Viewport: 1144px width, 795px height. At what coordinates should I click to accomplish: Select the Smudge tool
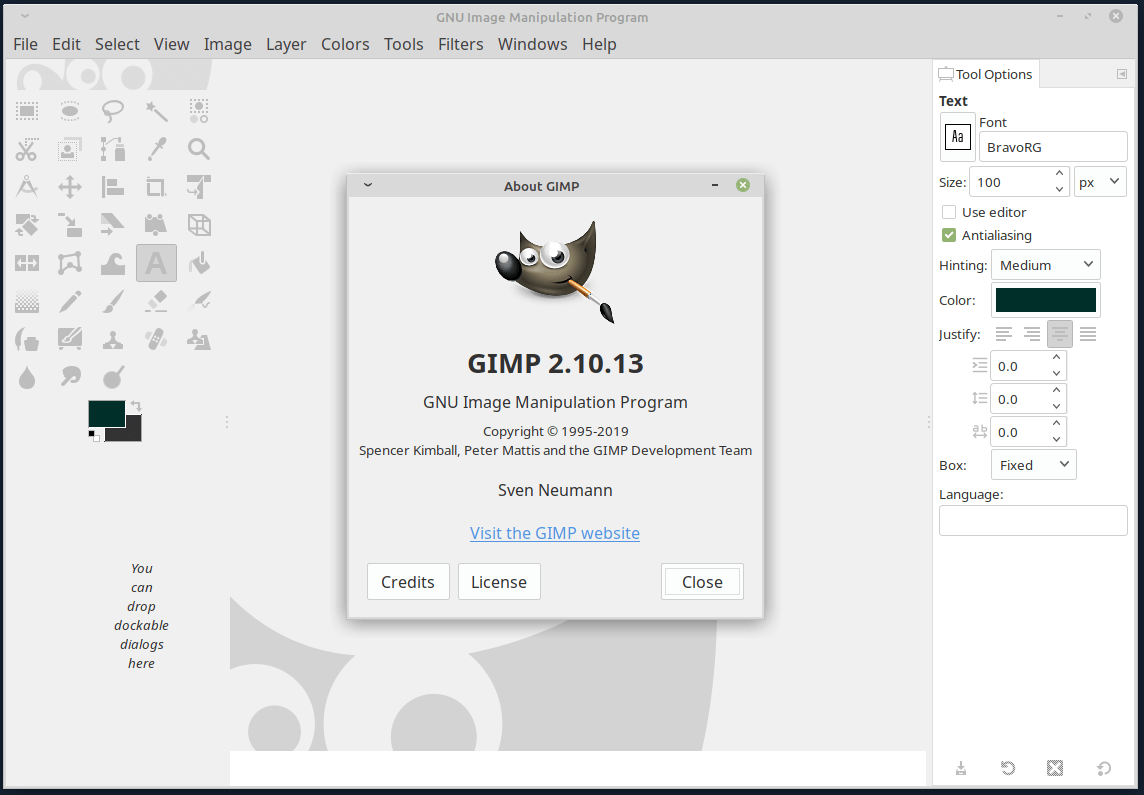coord(70,377)
